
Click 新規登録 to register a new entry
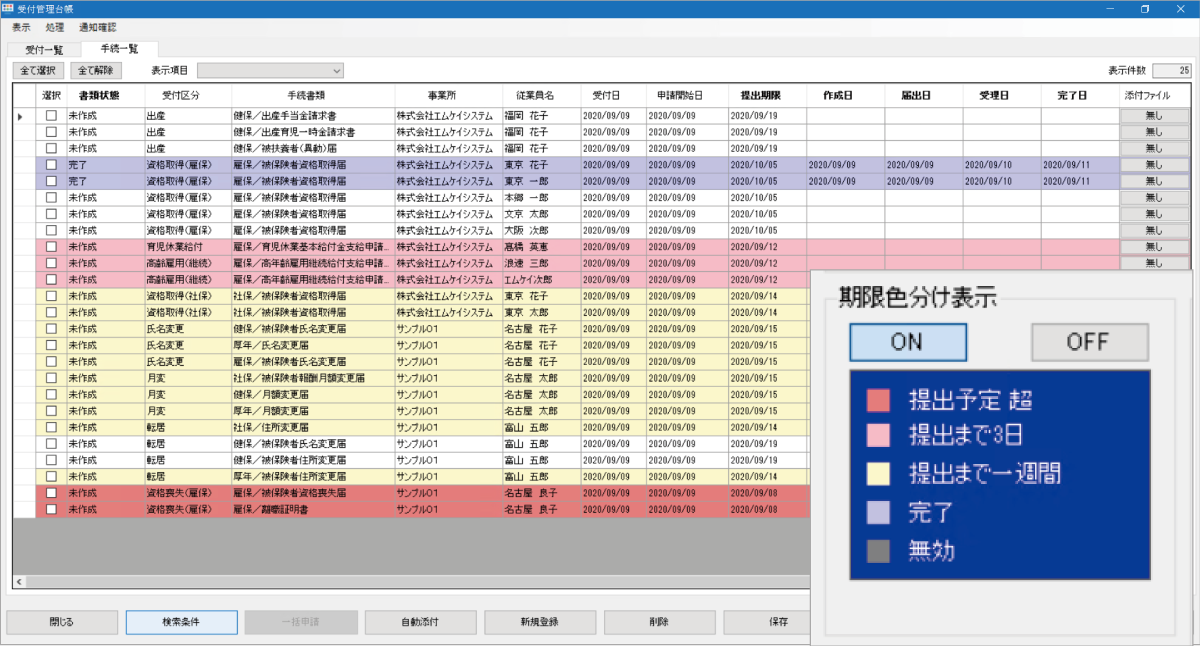[x=539, y=621]
